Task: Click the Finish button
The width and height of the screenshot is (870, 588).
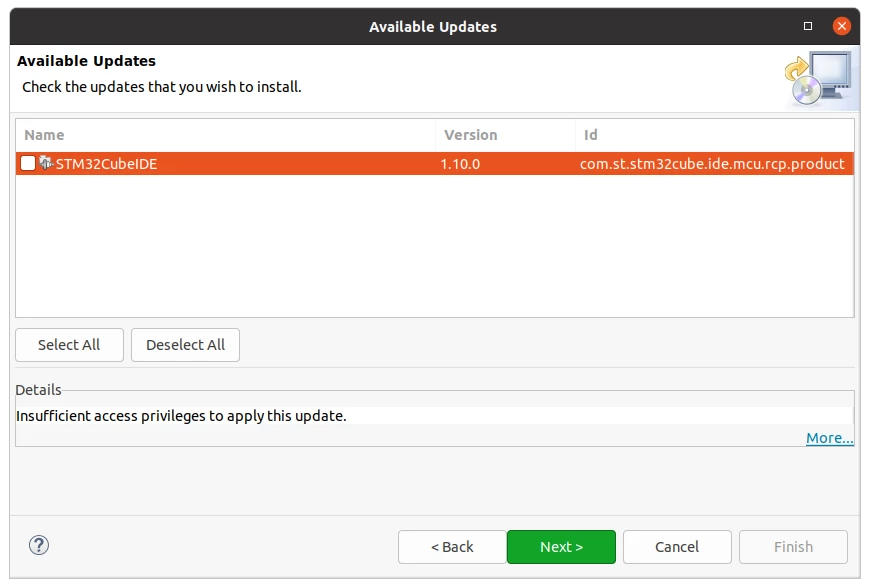Action: tap(793, 547)
